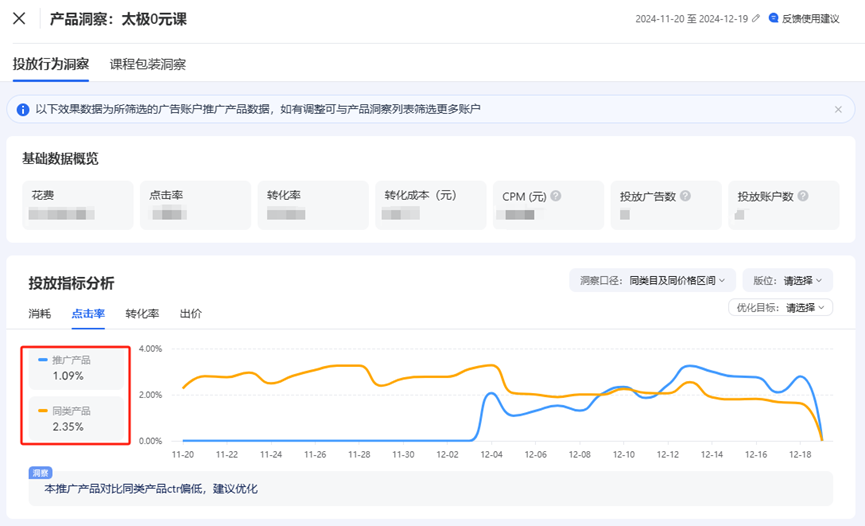Select the 点击率 metric card in overview
865x526 pixels.
(195, 205)
